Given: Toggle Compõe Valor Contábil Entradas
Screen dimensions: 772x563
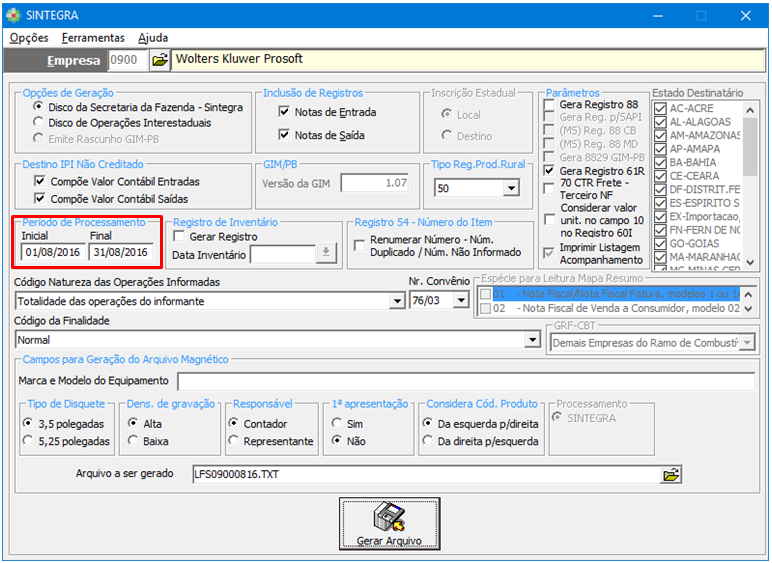Looking at the screenshot, I should point(40,181).
